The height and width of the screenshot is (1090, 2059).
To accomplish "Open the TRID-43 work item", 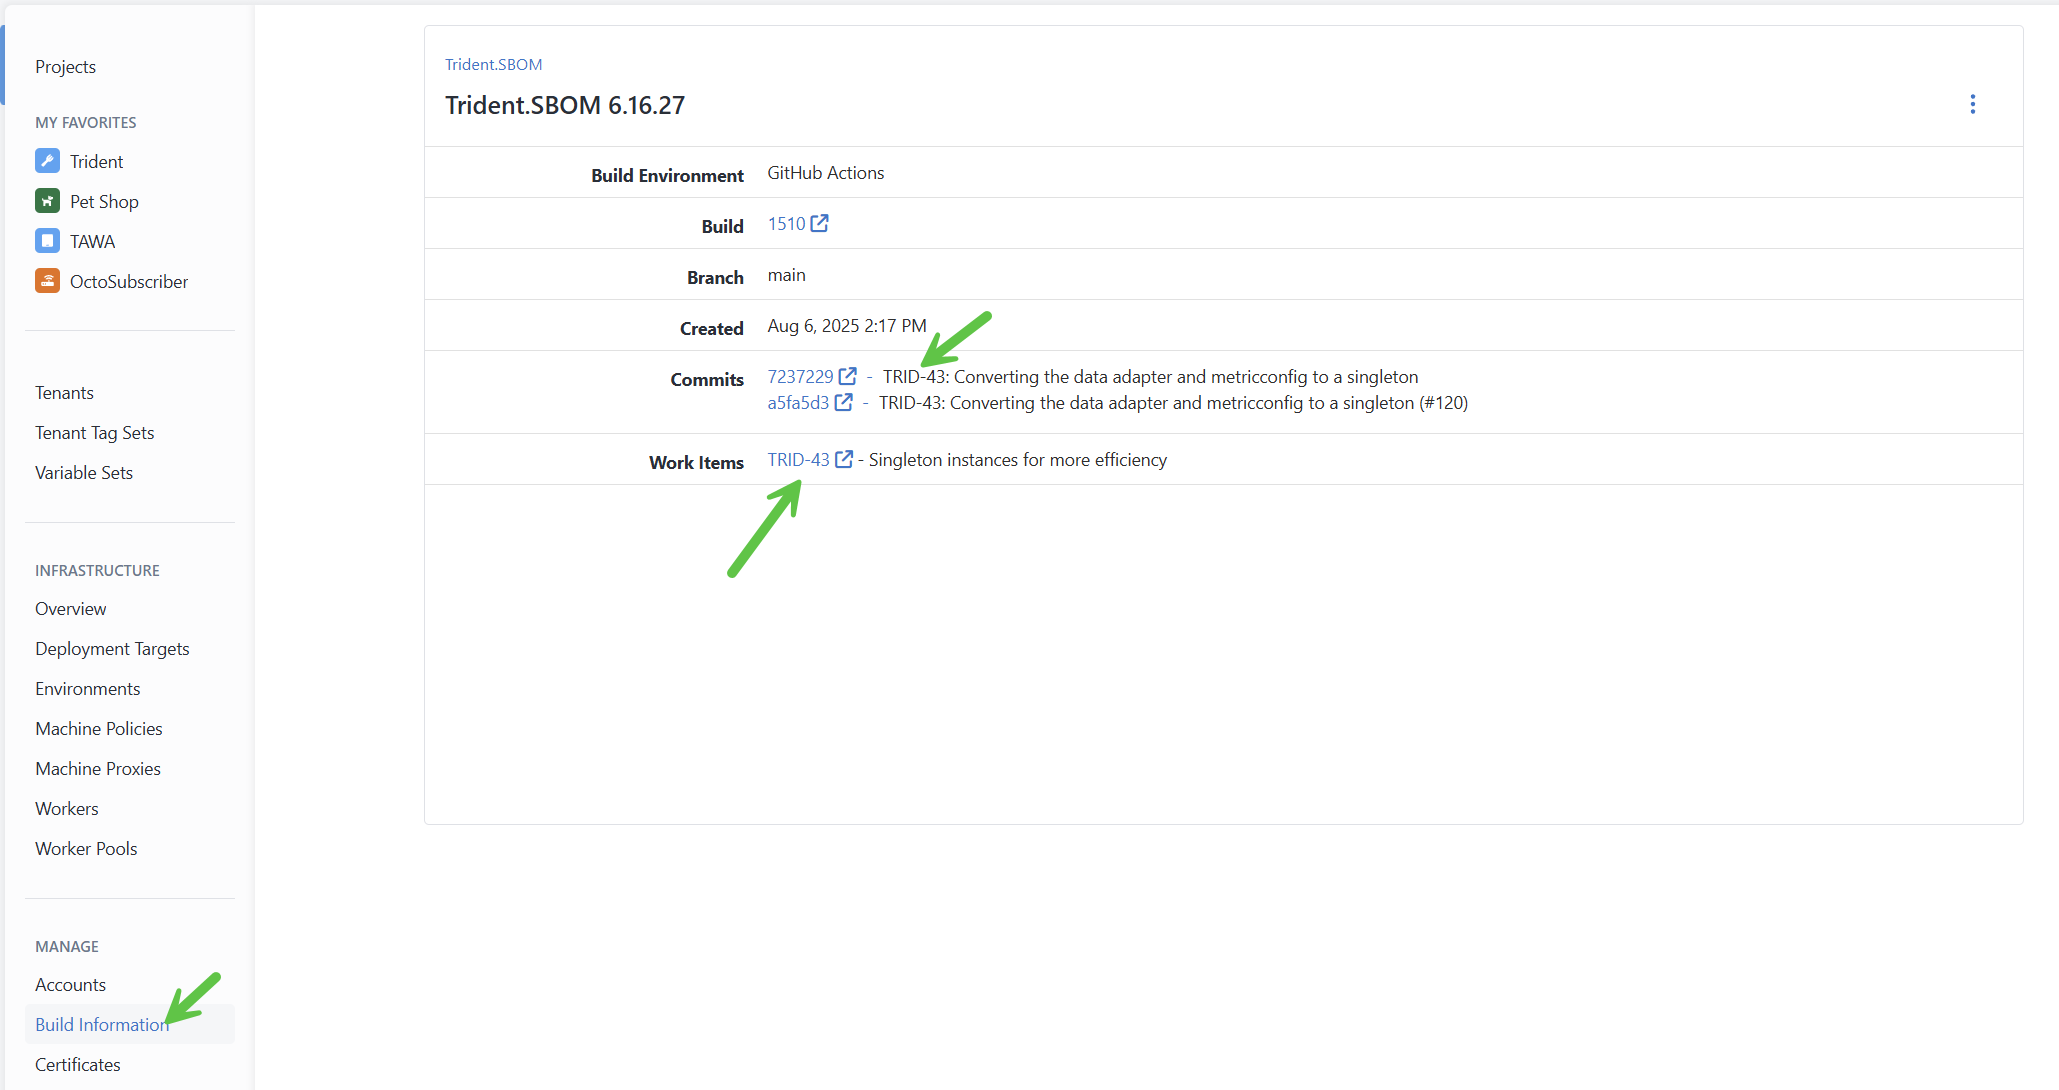I will point(797,459).
